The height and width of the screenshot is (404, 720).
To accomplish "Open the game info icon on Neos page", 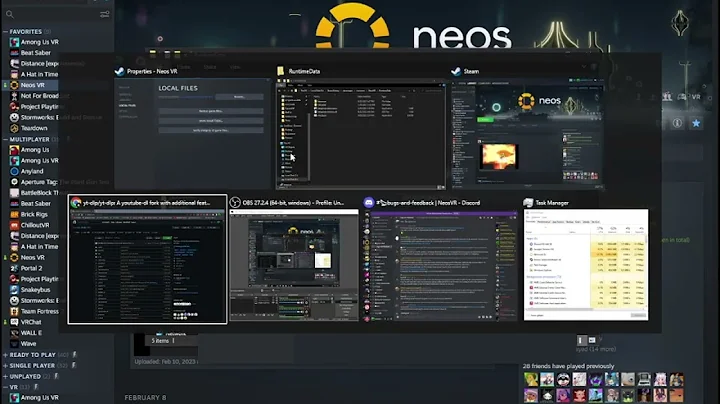I will (677, 123).
